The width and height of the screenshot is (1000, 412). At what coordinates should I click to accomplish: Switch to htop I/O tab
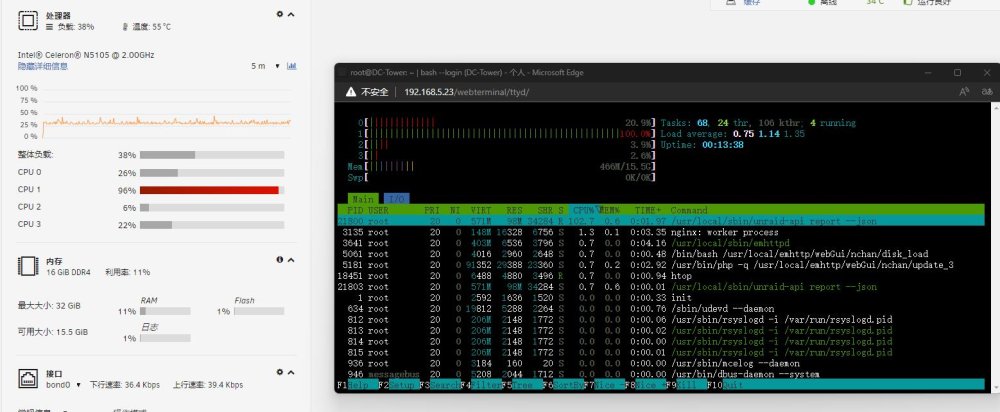click(397, 199)
